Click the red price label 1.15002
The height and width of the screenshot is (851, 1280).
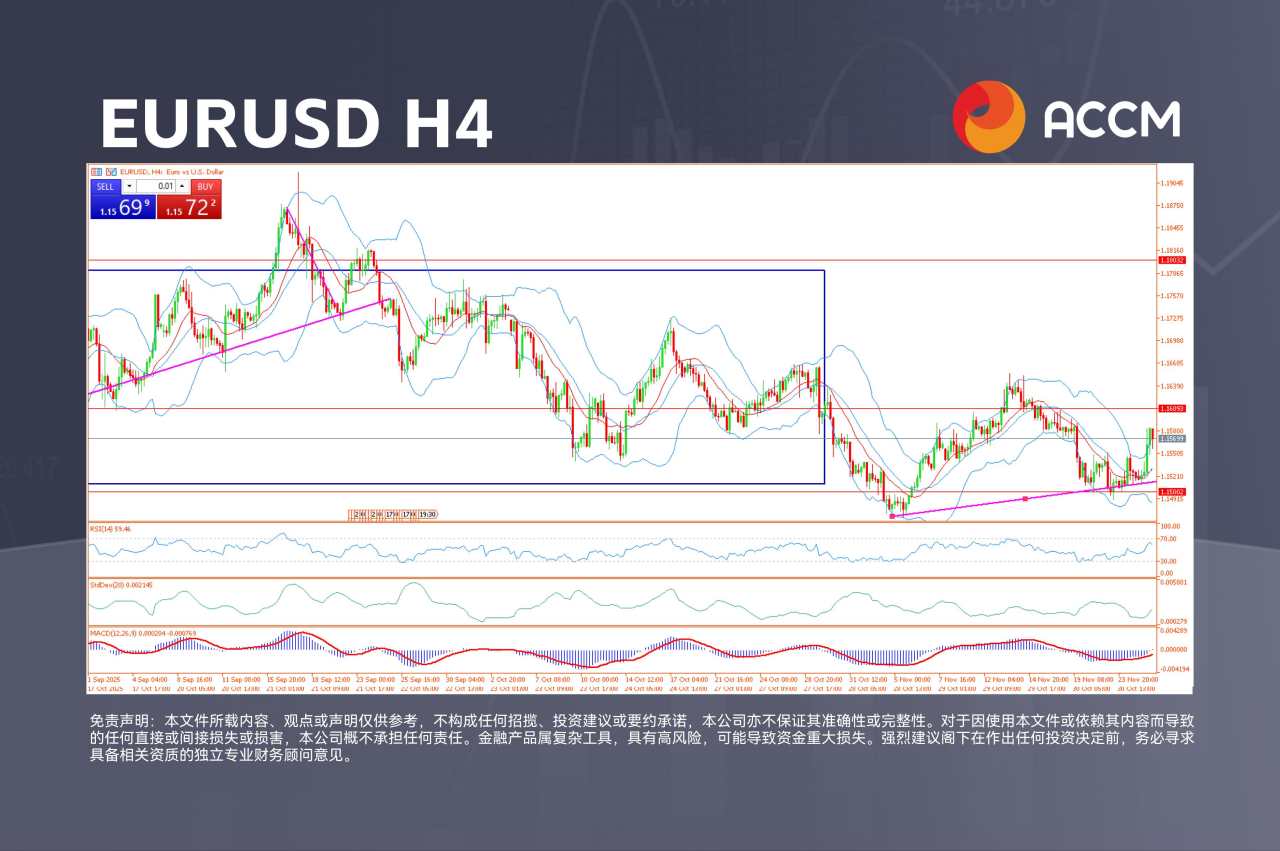click(x=1170, y=491)
